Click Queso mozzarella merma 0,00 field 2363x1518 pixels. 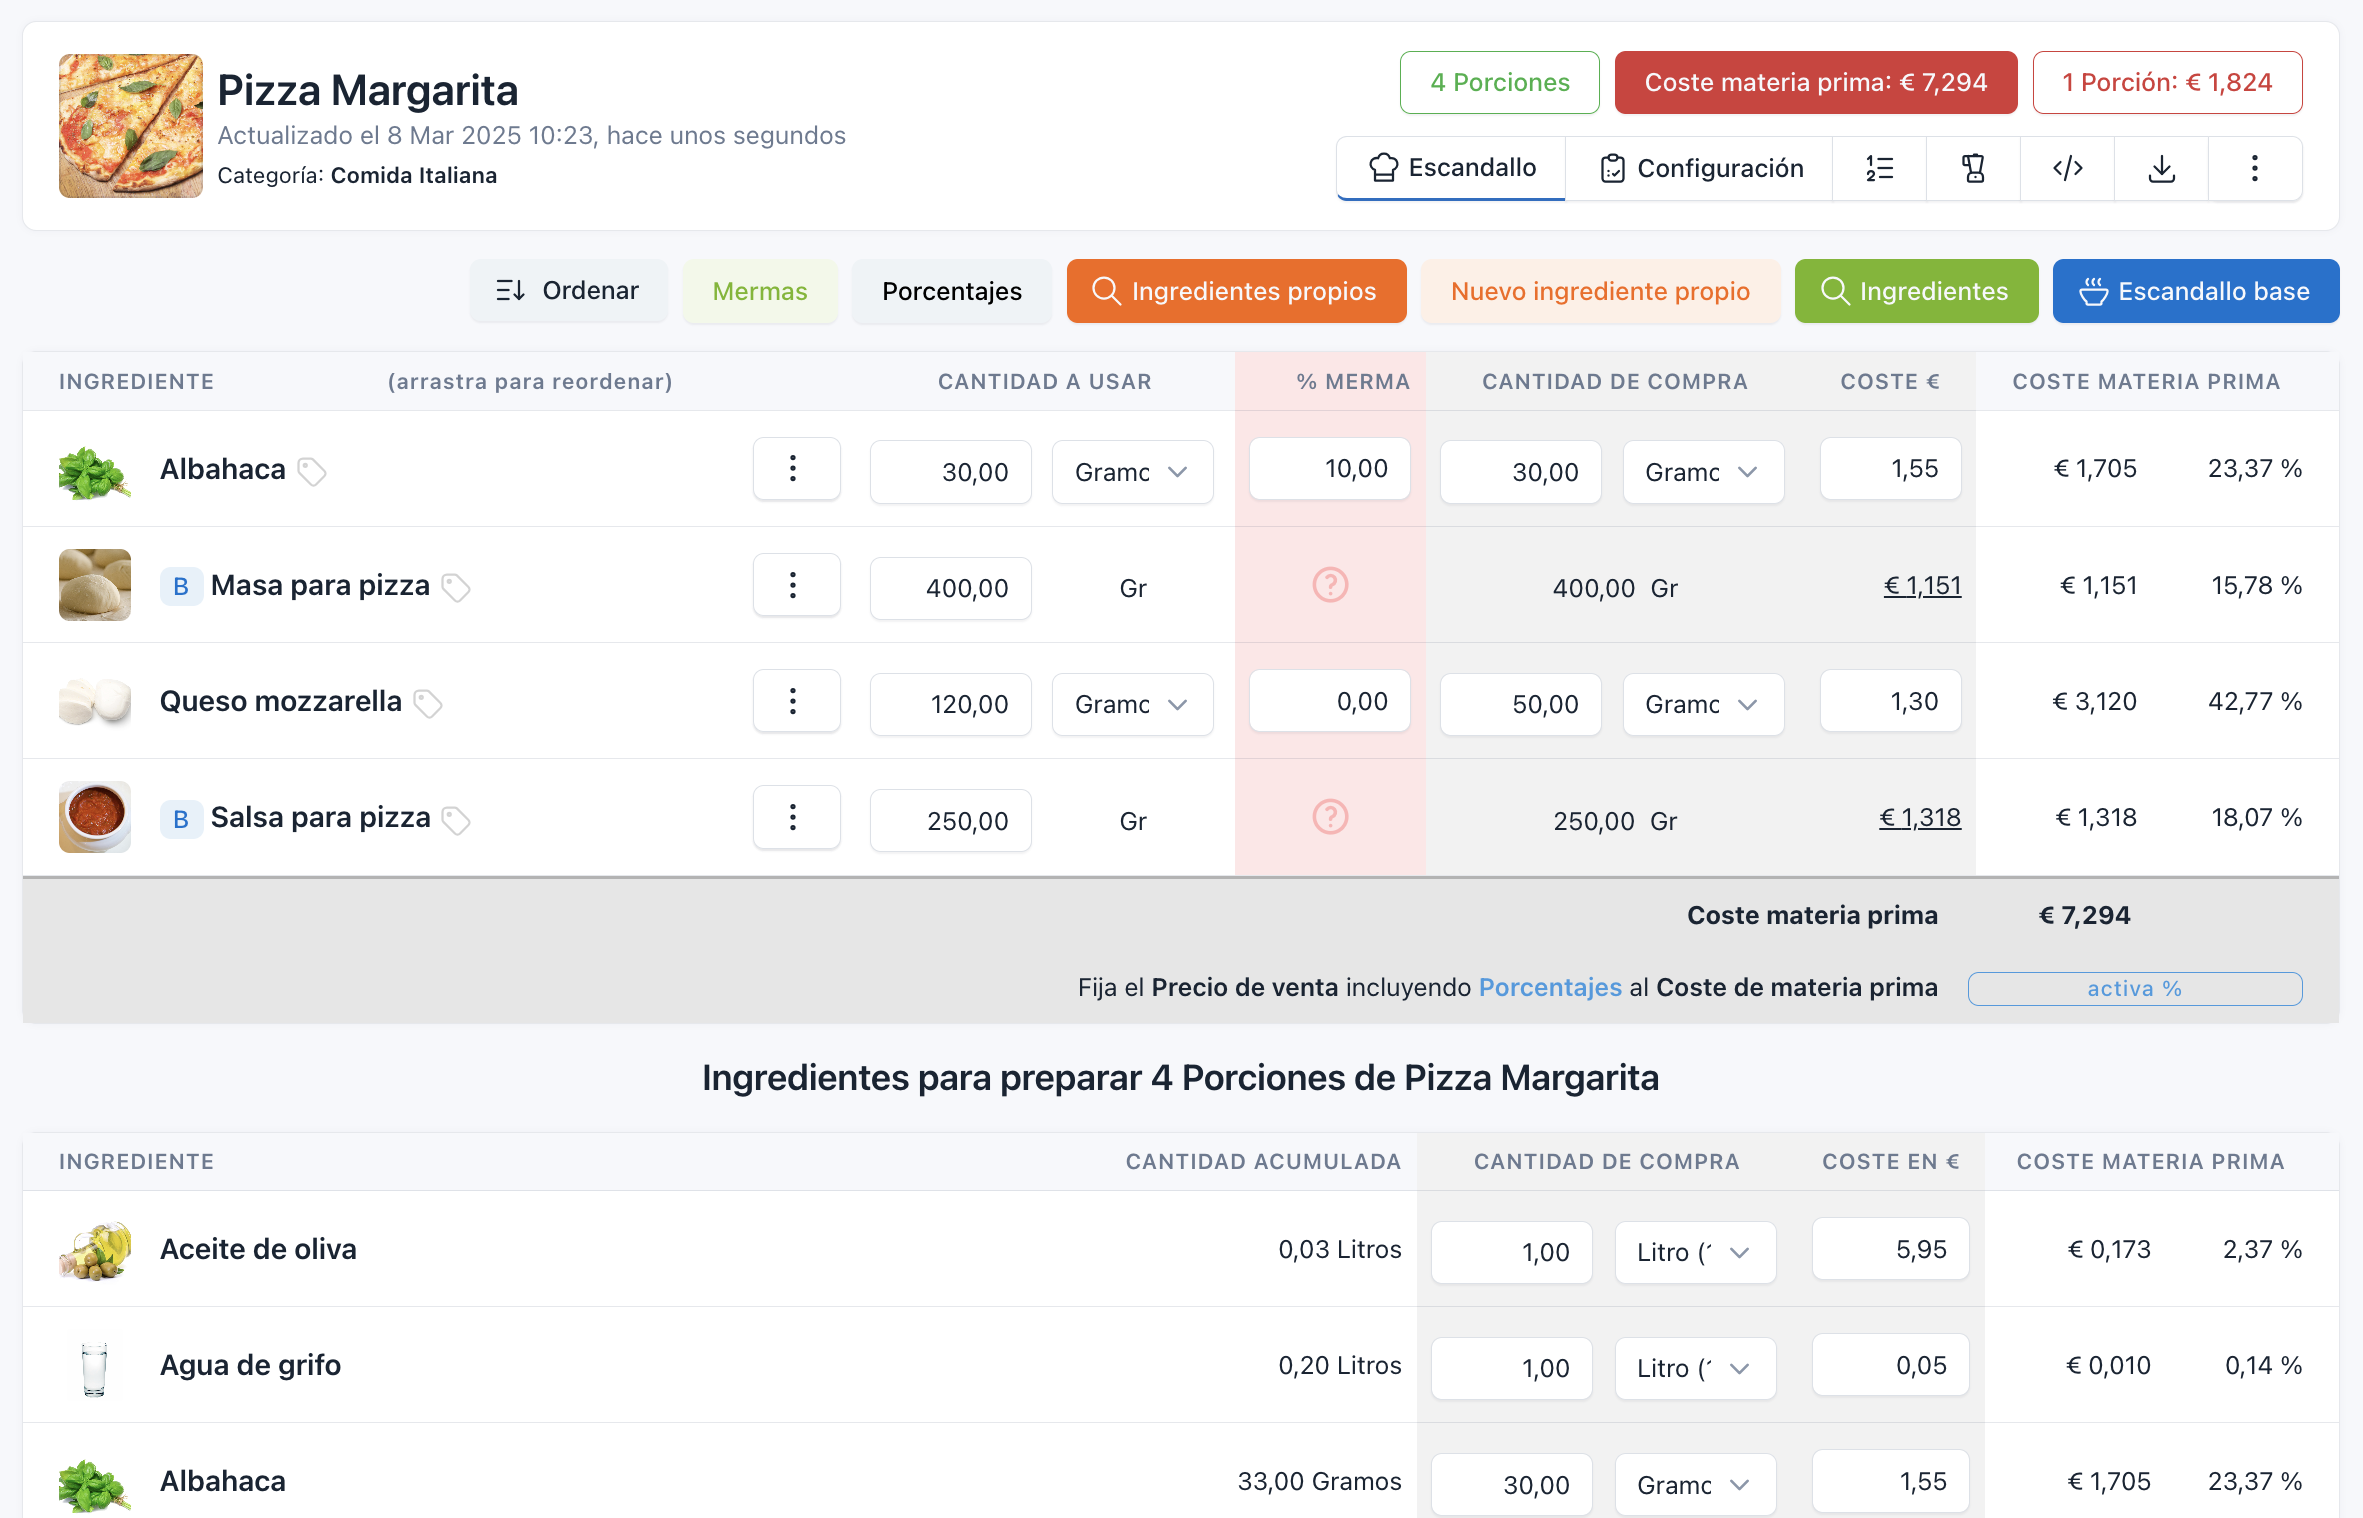click(x=1330, y=701)
